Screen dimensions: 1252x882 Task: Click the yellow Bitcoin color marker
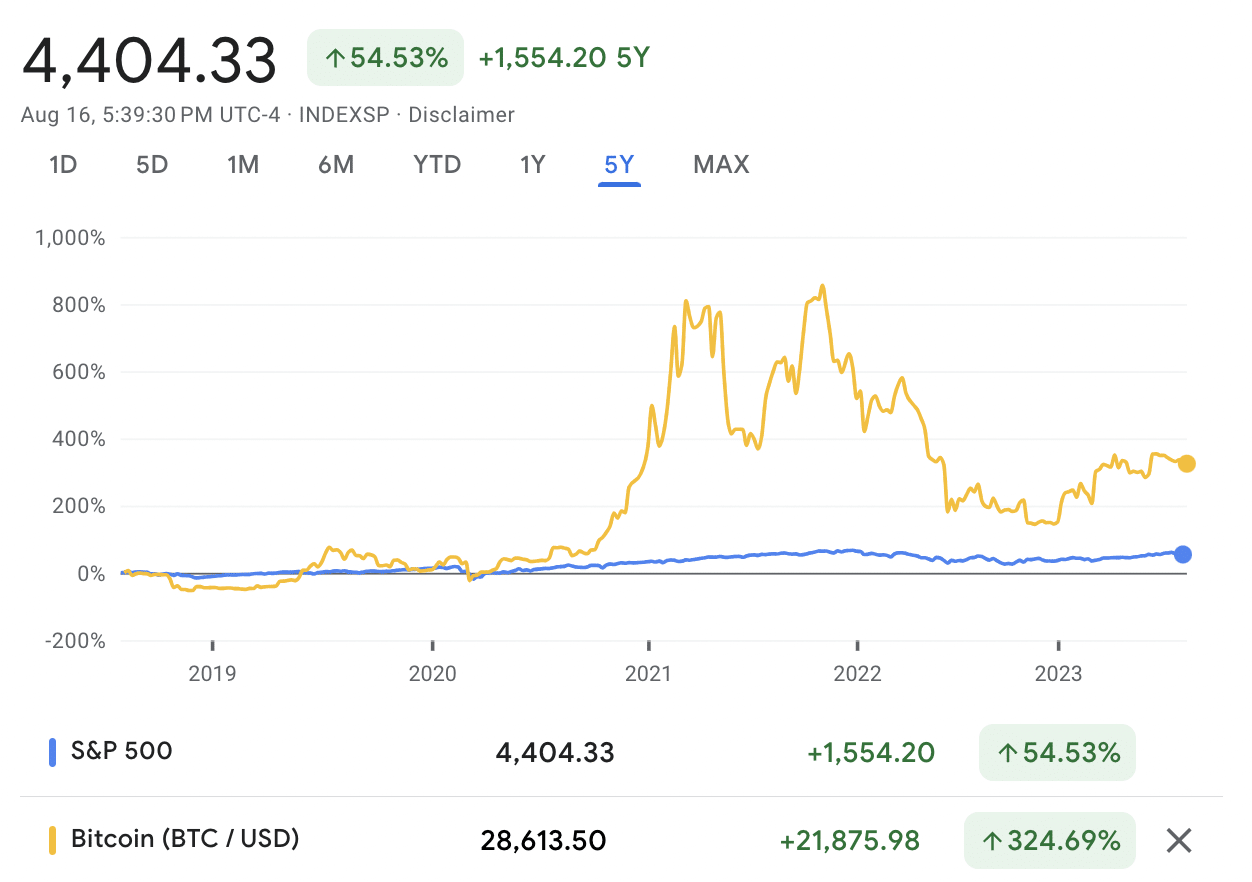pos(53,838)
